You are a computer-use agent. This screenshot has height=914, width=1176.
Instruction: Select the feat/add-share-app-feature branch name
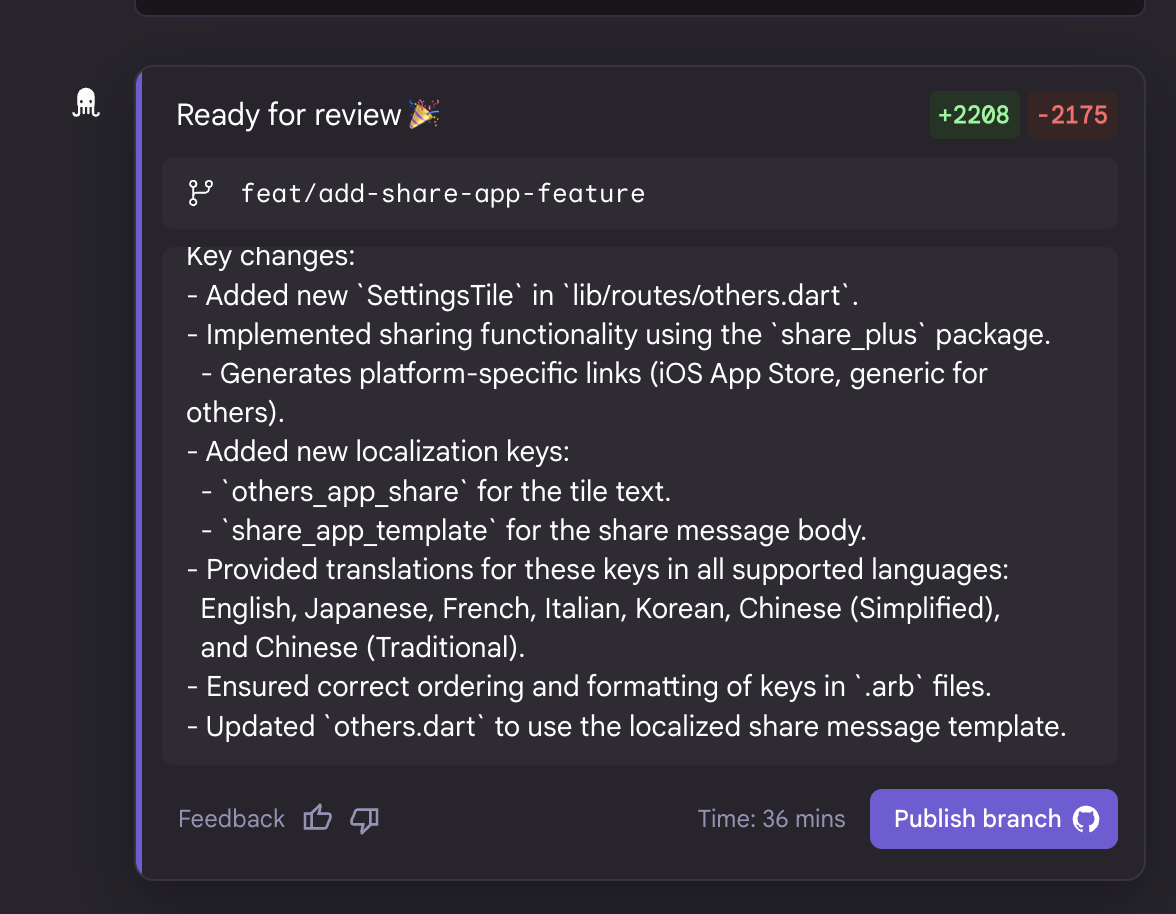point(442,193)
